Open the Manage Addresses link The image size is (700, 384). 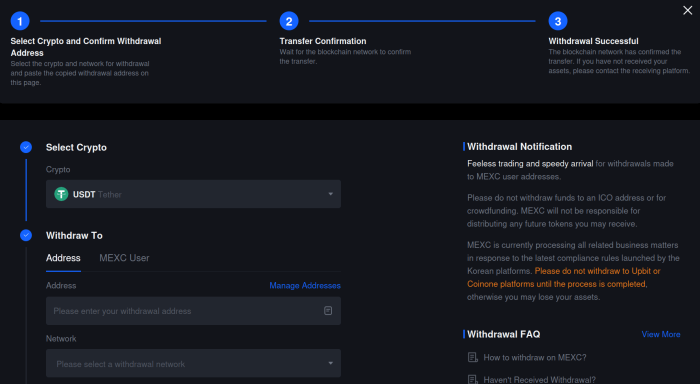pos(305,286)
